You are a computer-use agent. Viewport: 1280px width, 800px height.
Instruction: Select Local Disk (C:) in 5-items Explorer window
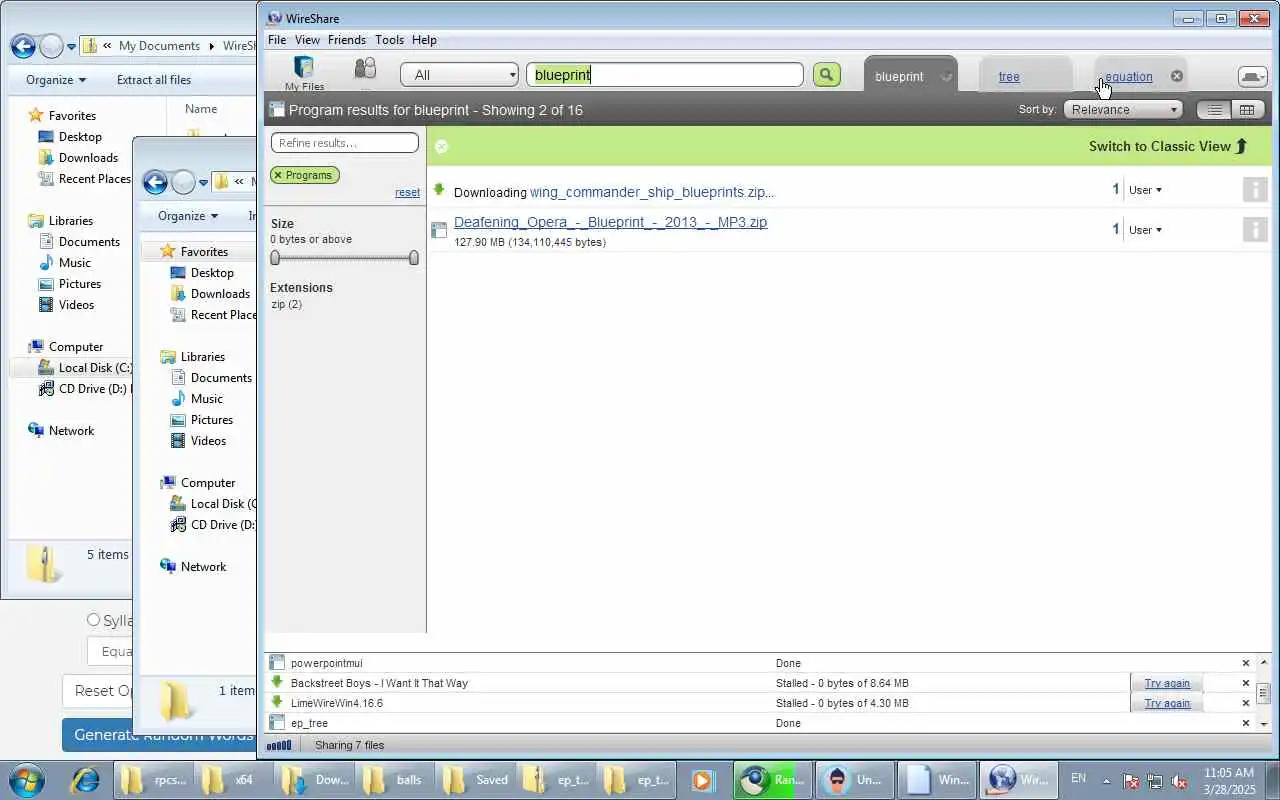(x=84, y=368)
